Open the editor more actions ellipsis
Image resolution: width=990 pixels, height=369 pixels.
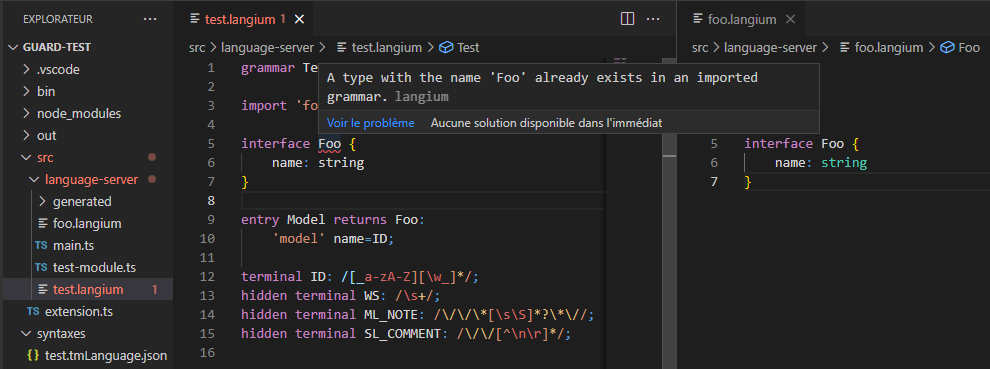pos(653,20)
